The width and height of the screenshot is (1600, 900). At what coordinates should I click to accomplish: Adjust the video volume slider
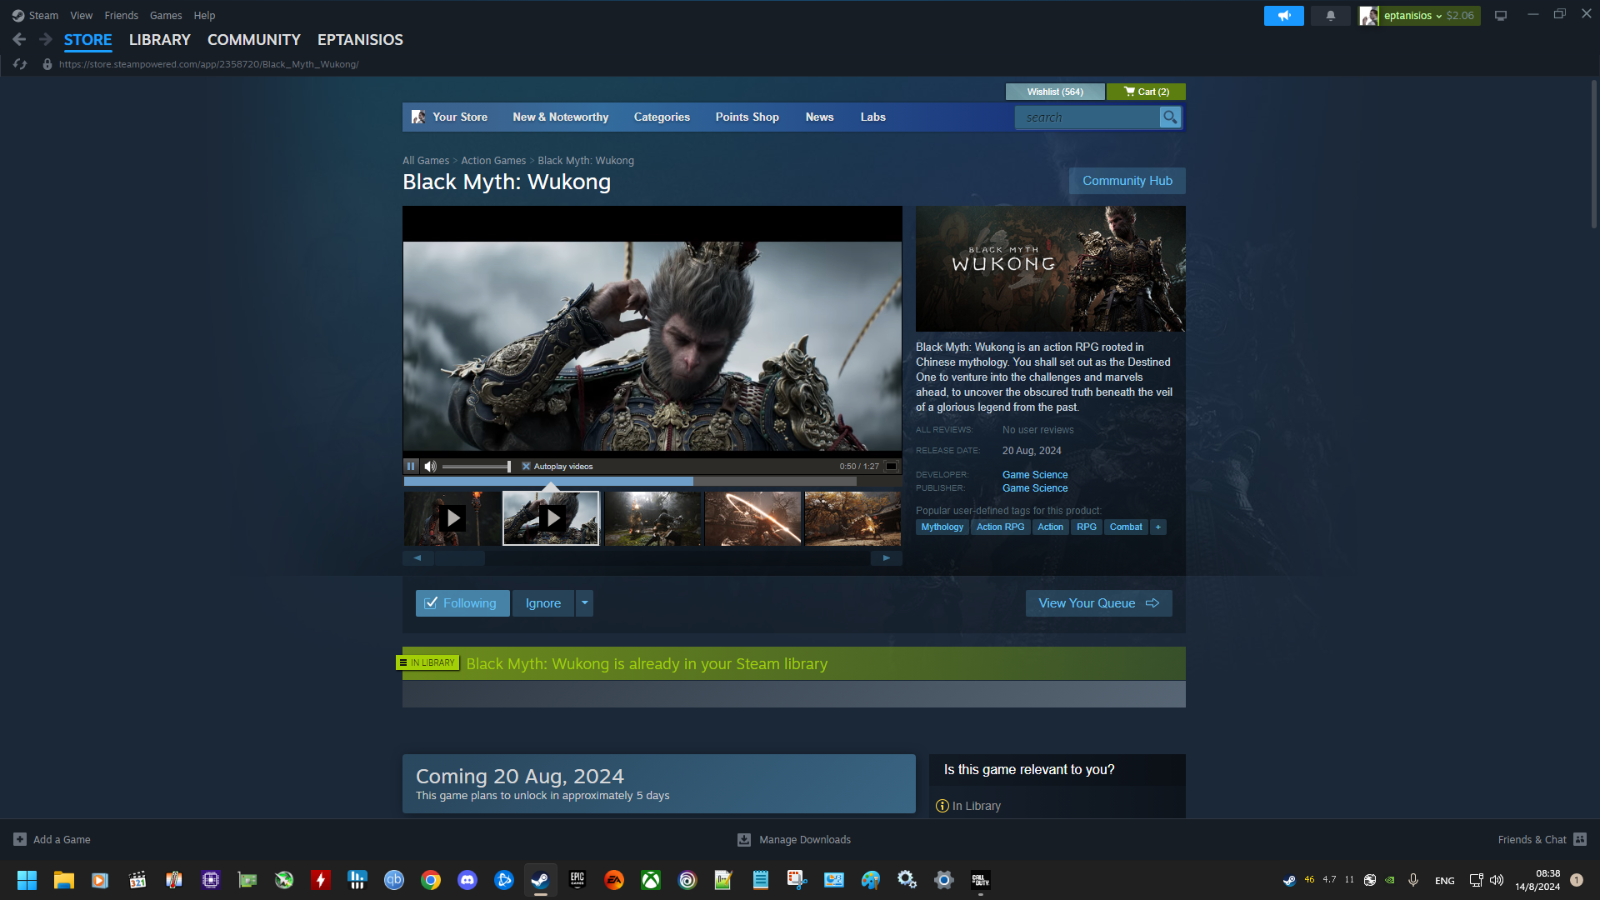[477, 466]
